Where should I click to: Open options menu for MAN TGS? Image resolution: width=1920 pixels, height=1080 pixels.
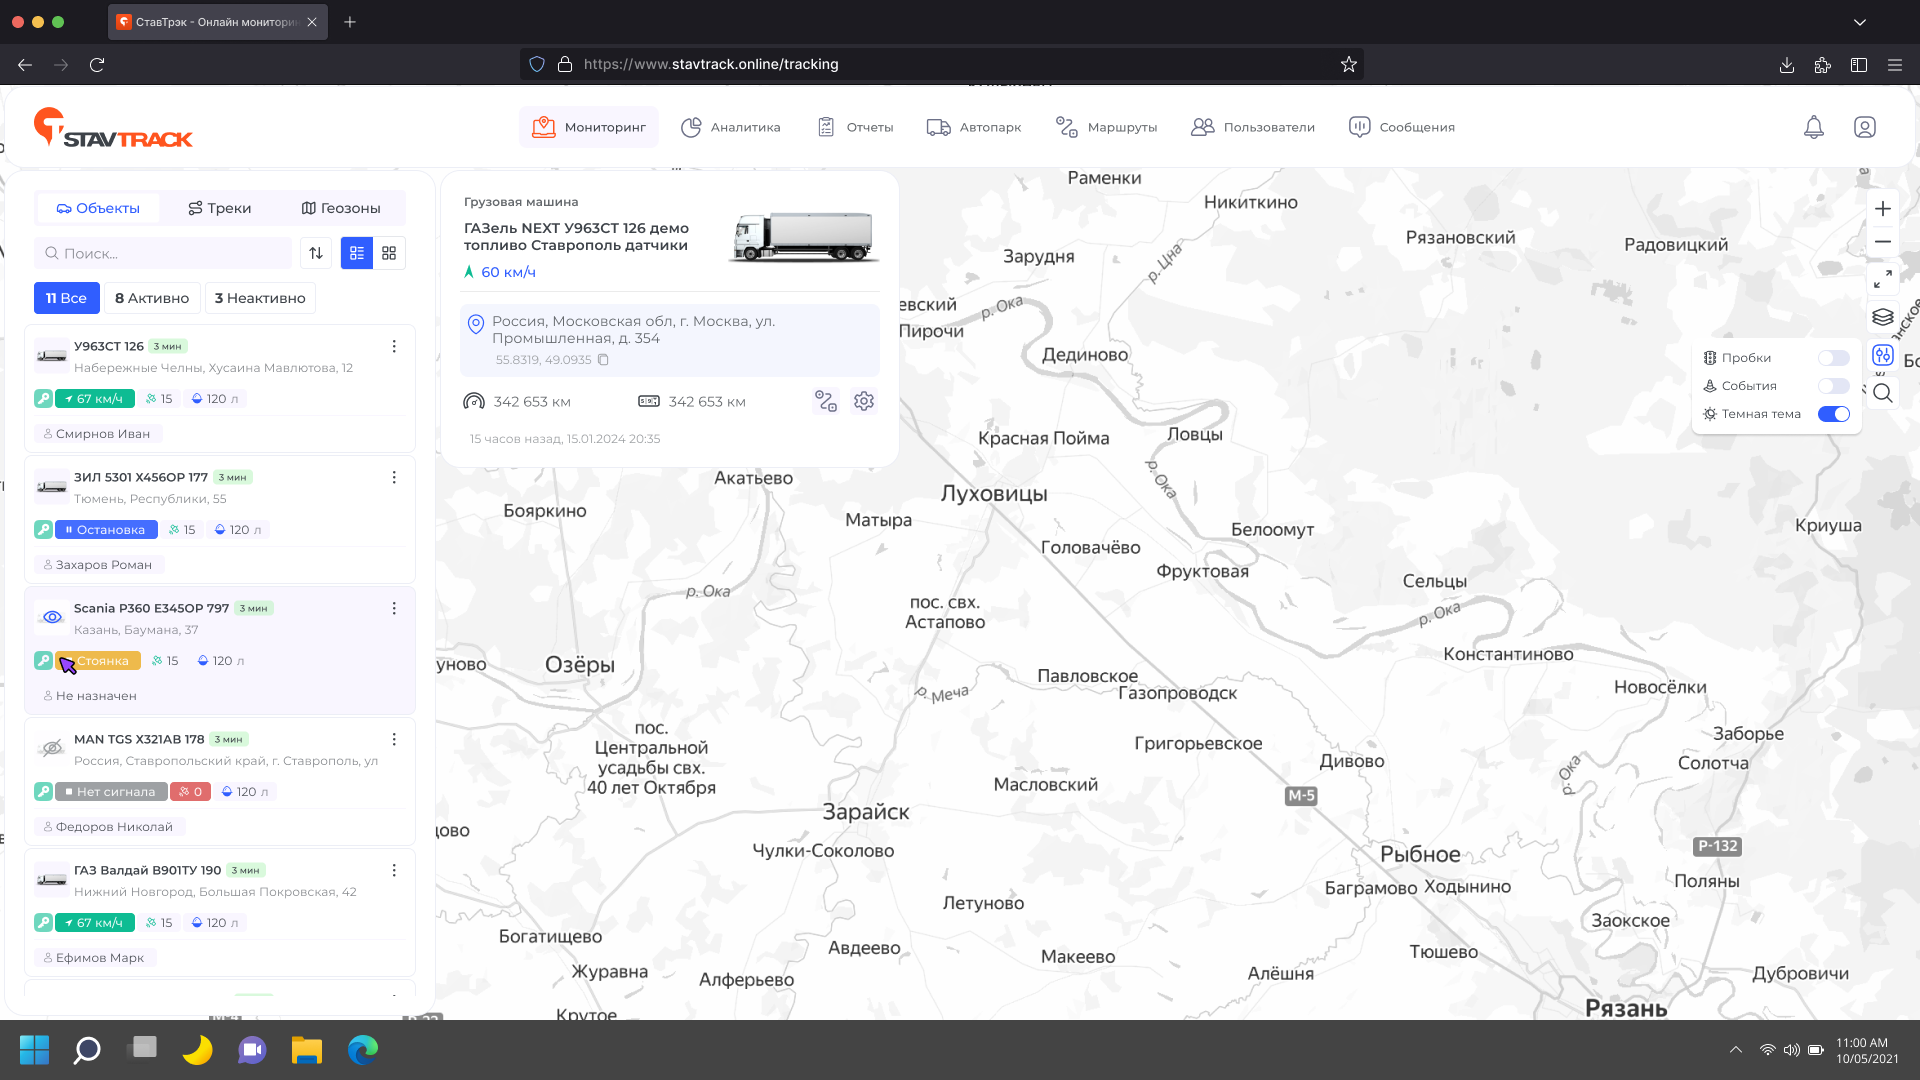394,739
